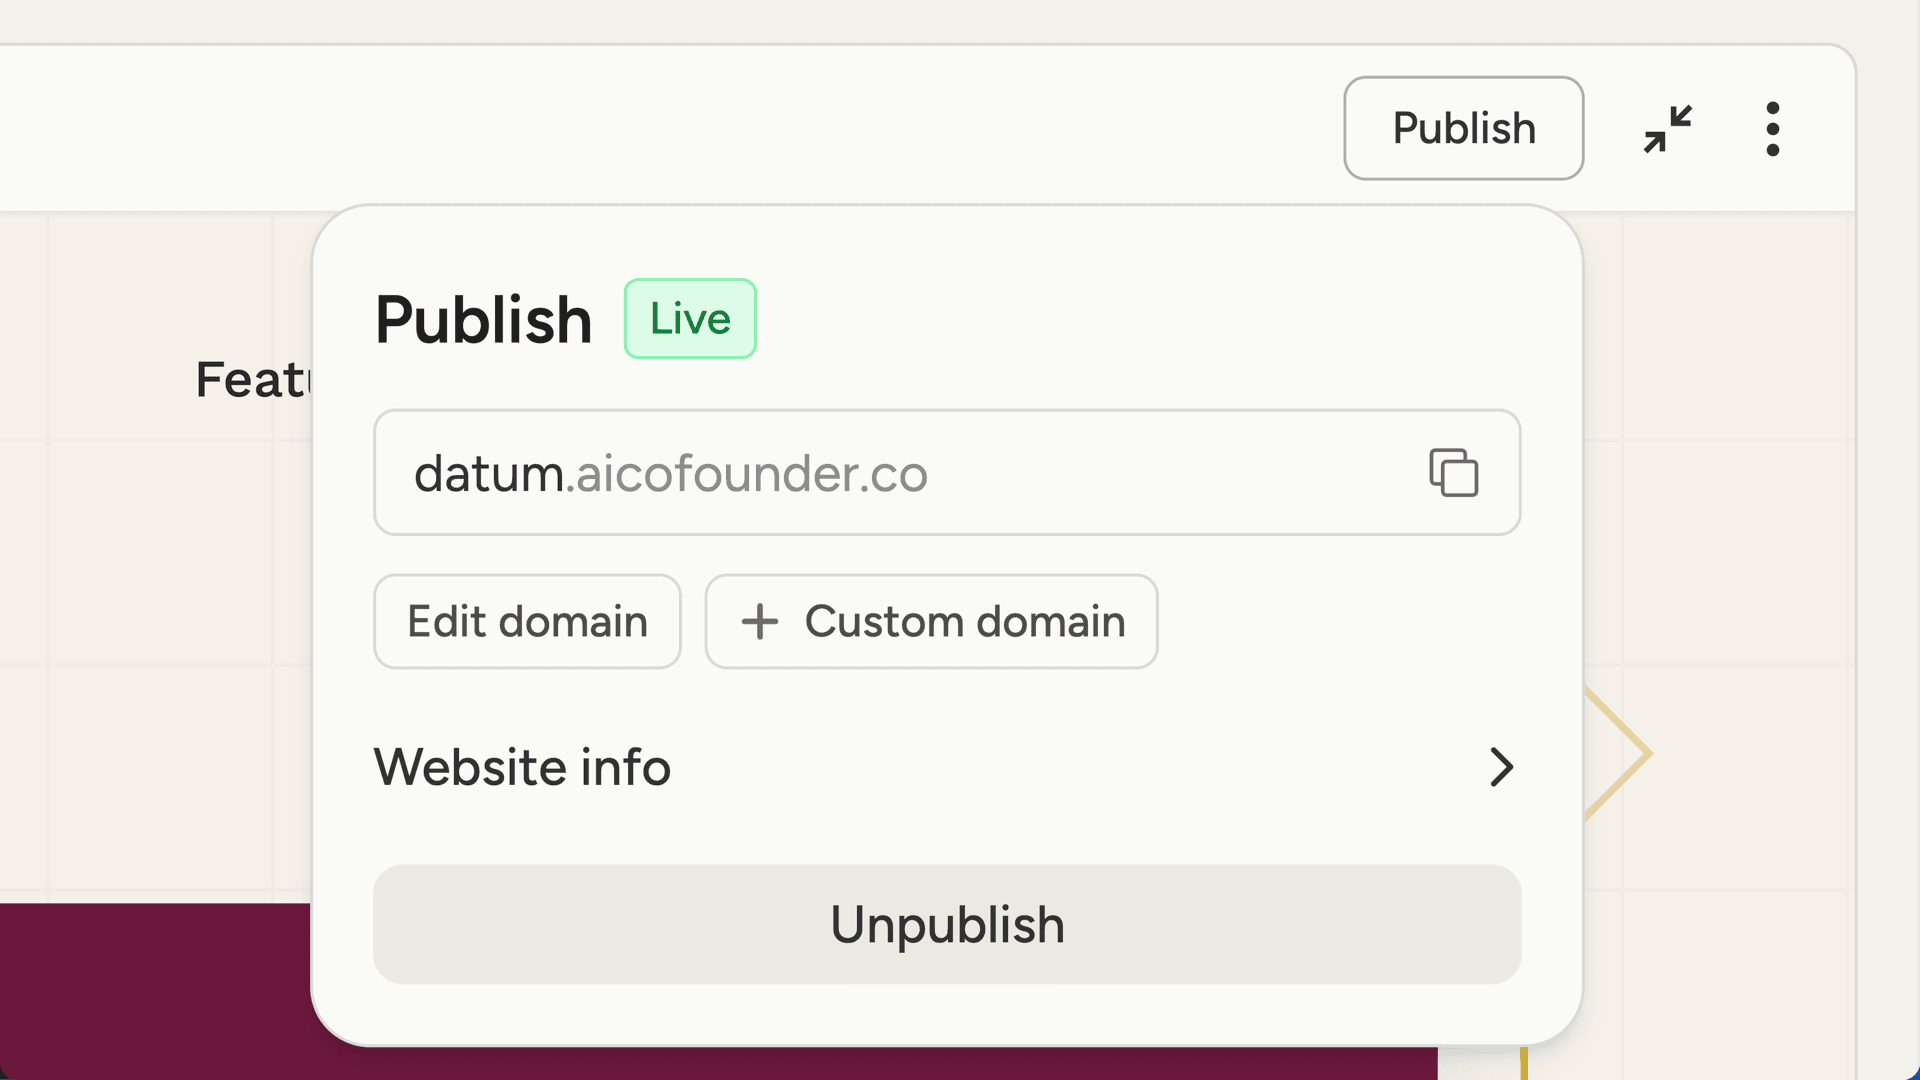
Task: Select the copy-to-clipboard icon beside the domain
Action: pyautogui.click(x=1454, y=472)
